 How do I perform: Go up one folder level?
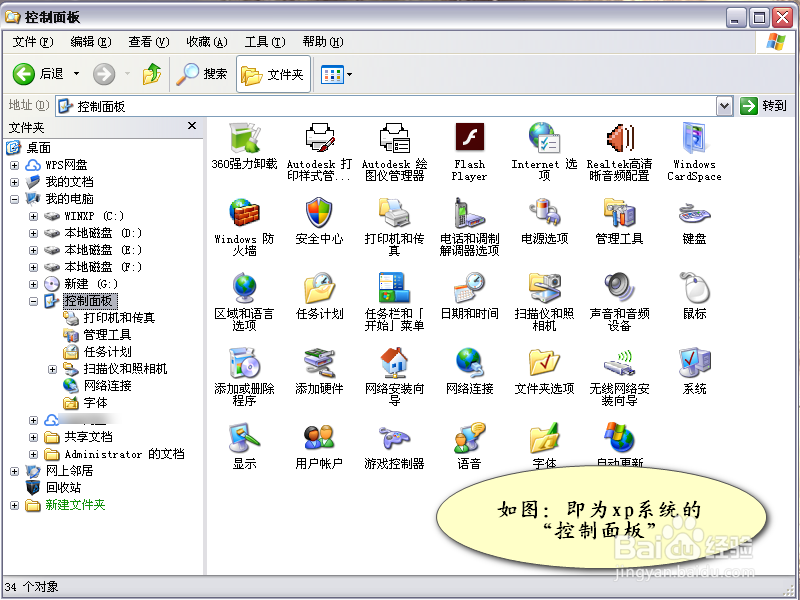tap(152, 74)
